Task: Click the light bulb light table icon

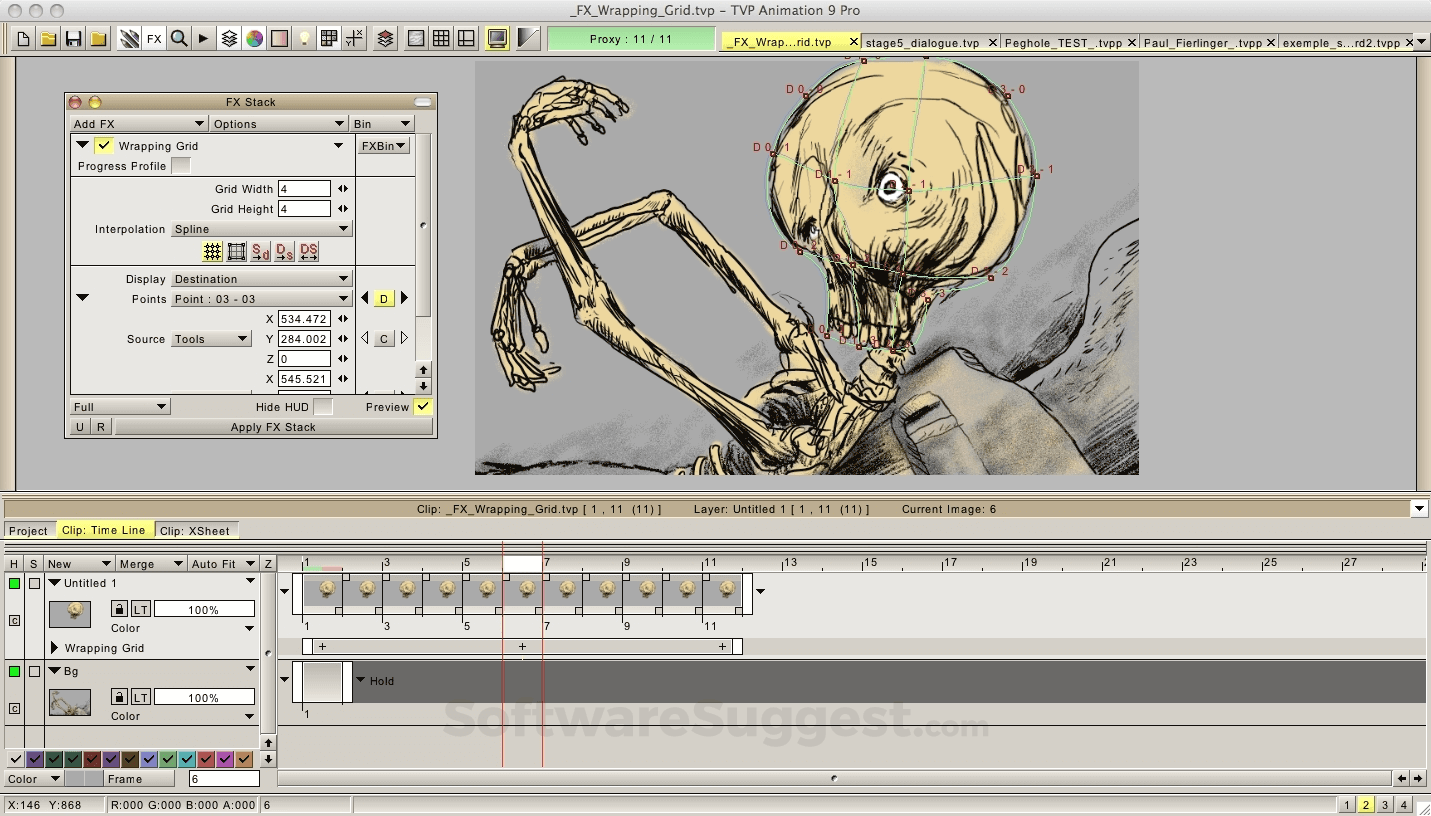Action: [305, 39]
